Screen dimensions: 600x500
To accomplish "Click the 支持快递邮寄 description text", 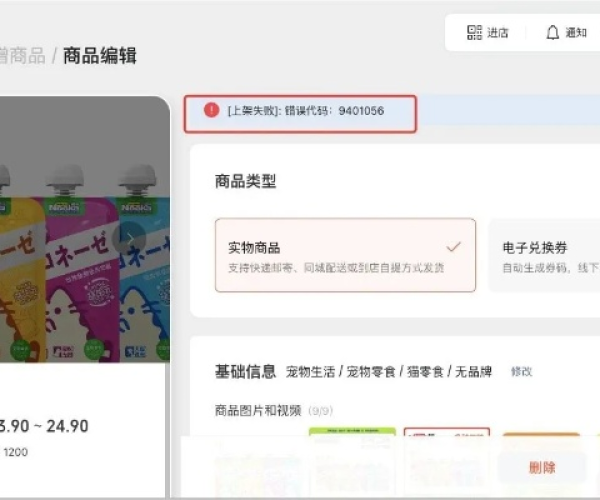I will [x=336, y=268].
